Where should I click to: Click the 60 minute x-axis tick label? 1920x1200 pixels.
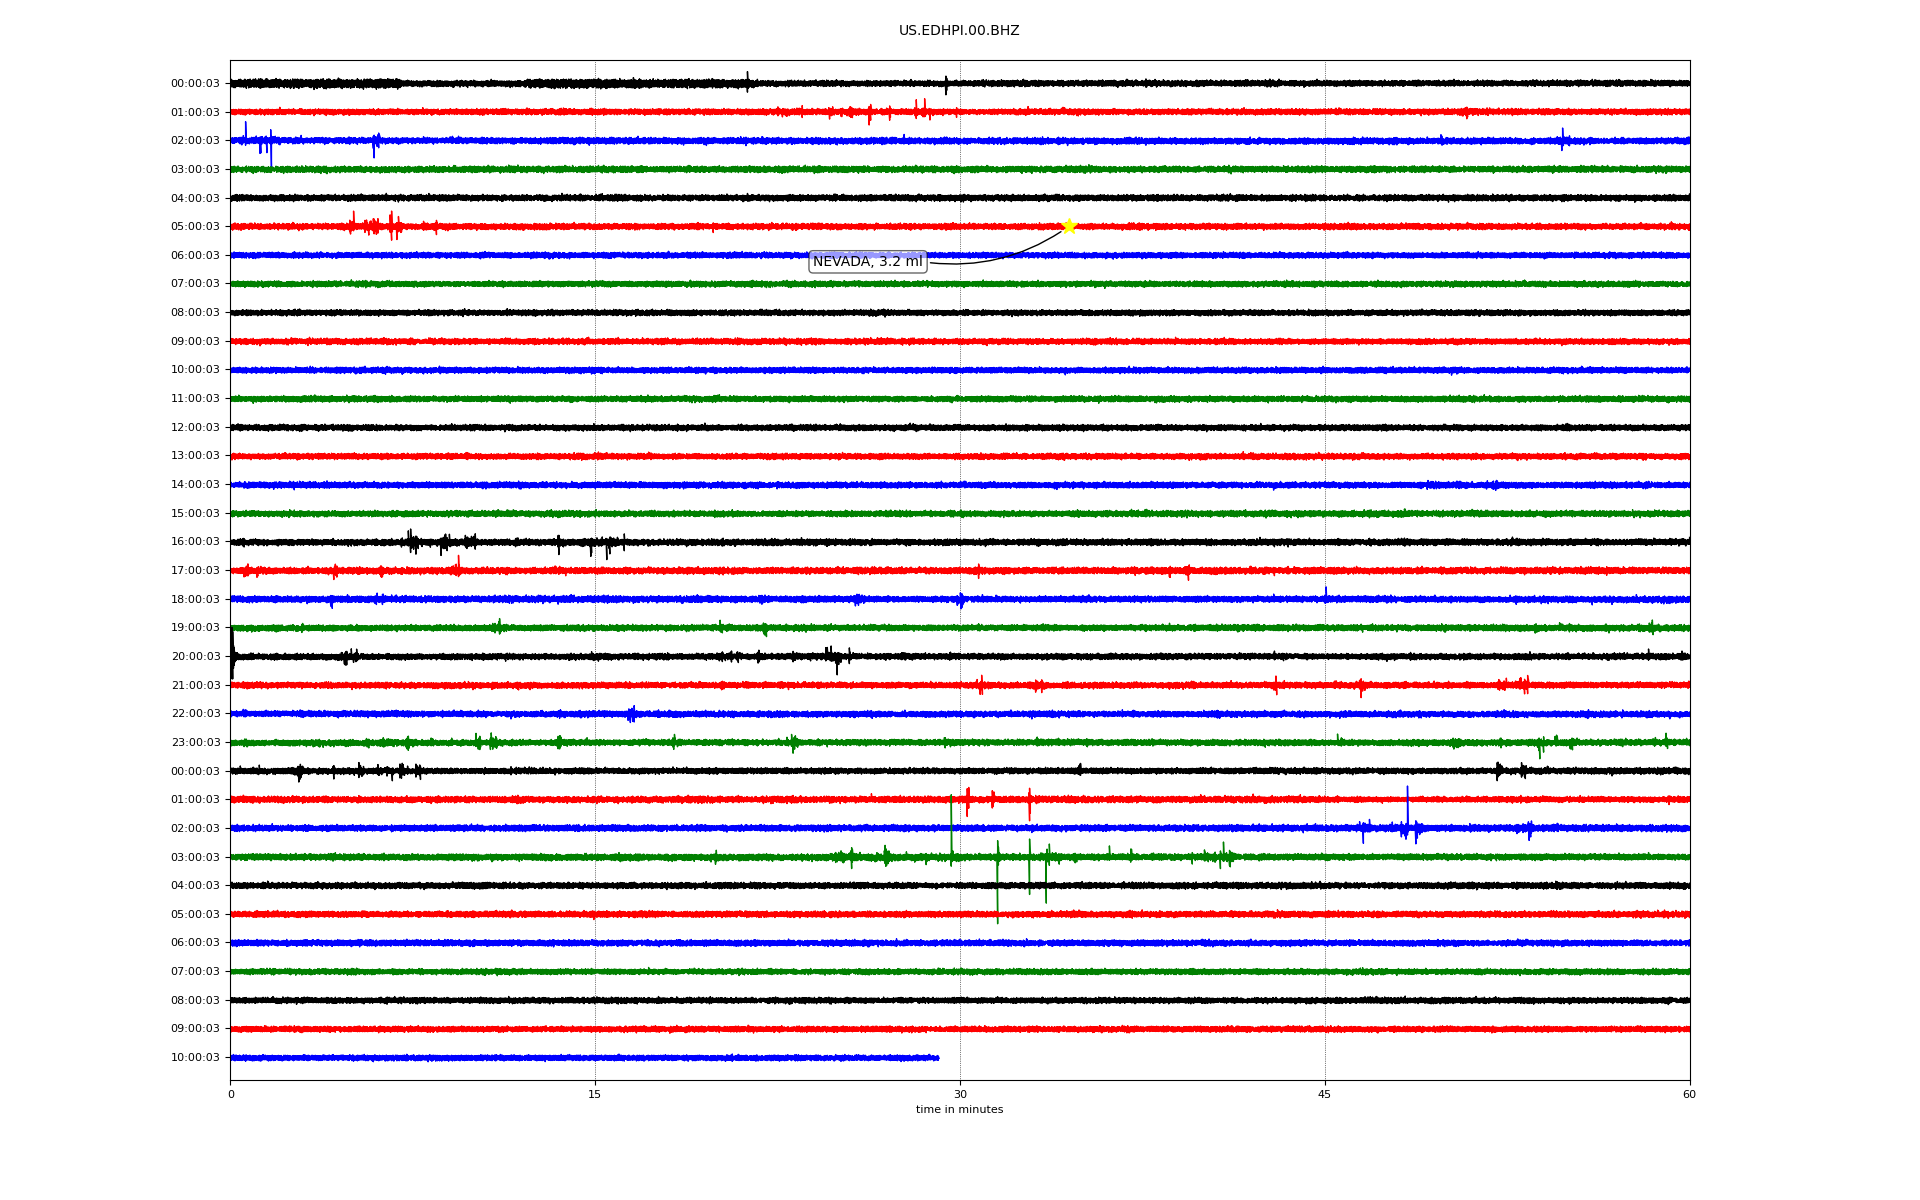coord(1689,1094)
